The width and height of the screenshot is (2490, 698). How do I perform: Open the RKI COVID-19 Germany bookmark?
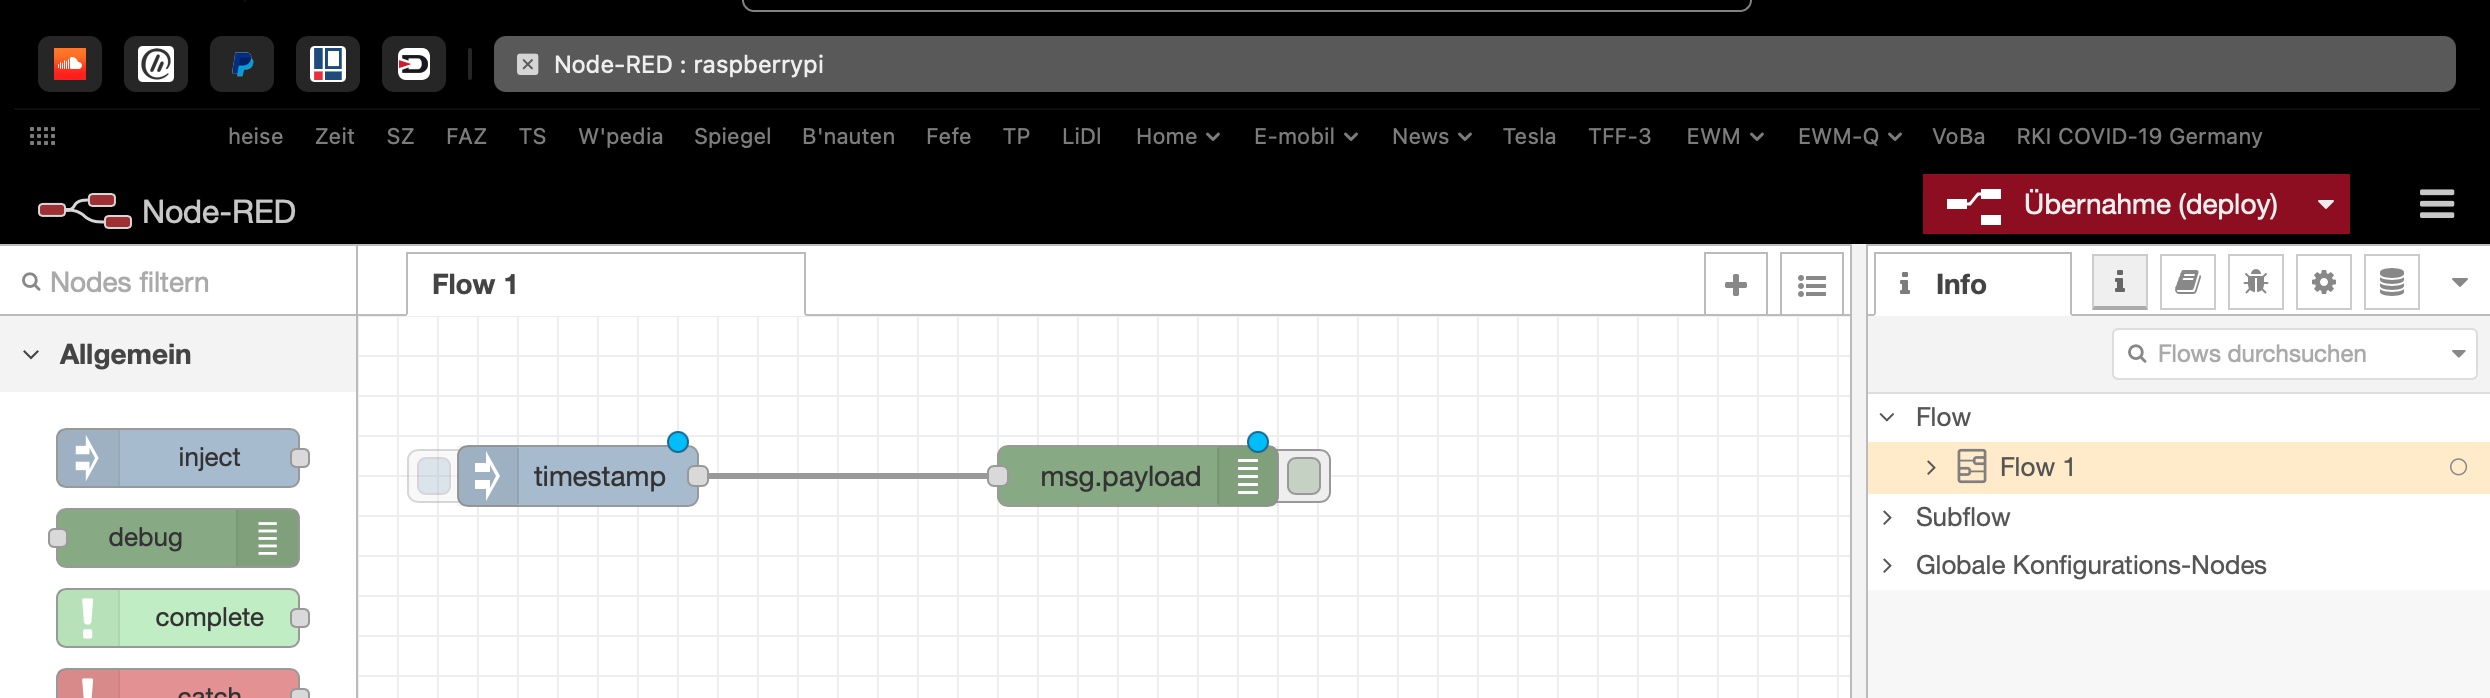2139,136
